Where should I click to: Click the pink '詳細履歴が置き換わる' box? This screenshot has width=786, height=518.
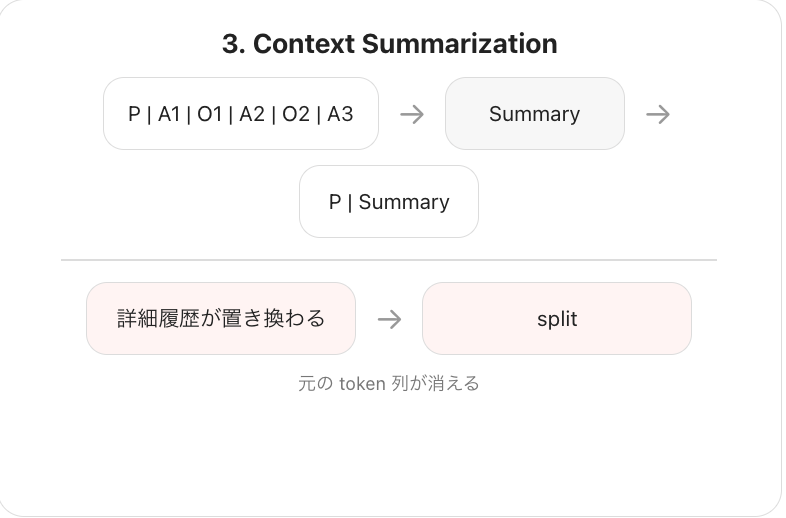(x=221, y=318)
